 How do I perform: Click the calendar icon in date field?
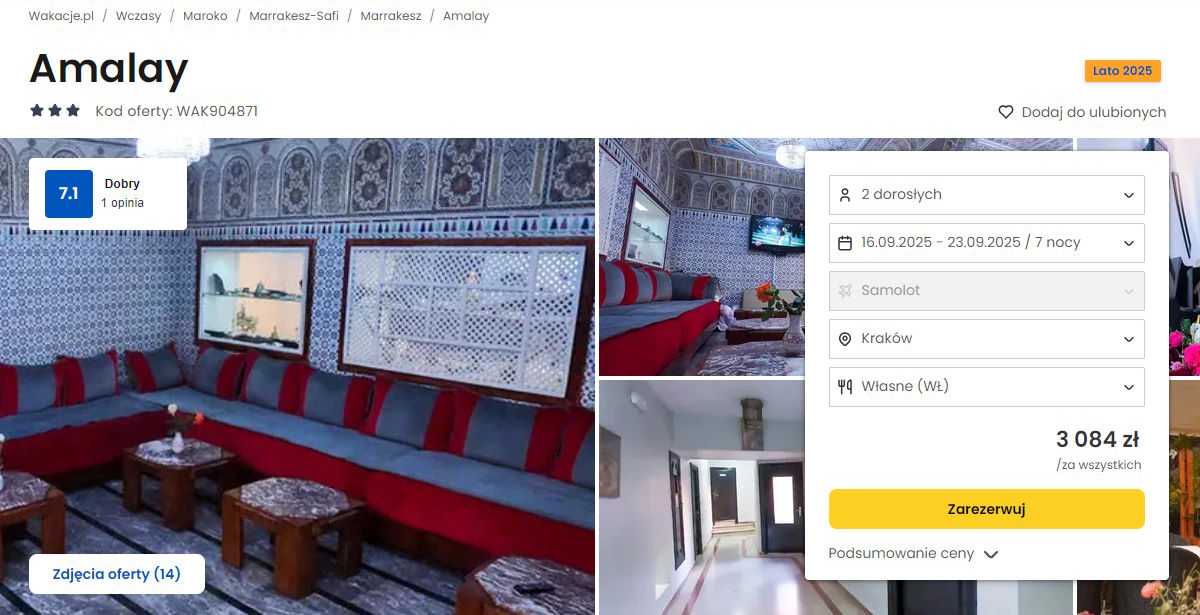pyautogui.click(x=845, y=242)
